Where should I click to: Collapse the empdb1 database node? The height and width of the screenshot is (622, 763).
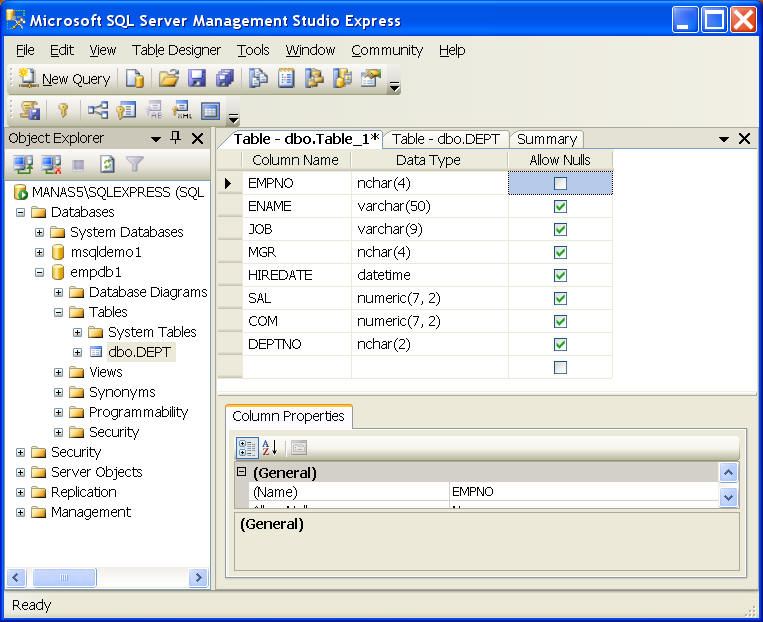pos(39,272)
